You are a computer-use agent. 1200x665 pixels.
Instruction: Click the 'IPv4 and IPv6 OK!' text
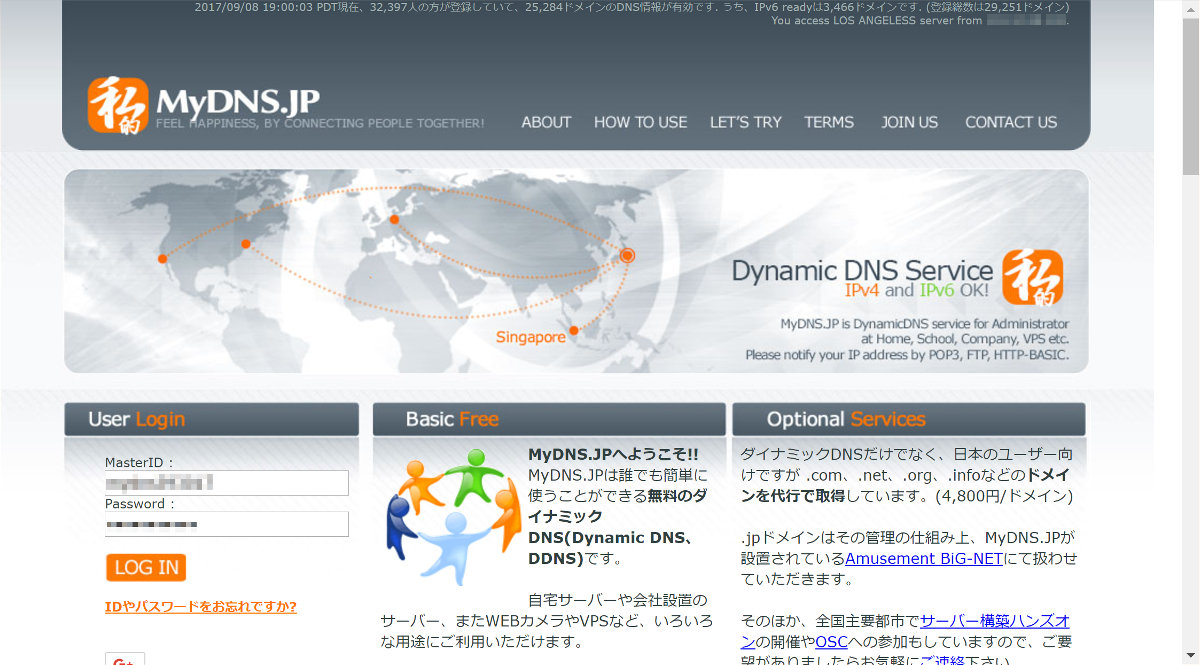[x=917, y=291]
